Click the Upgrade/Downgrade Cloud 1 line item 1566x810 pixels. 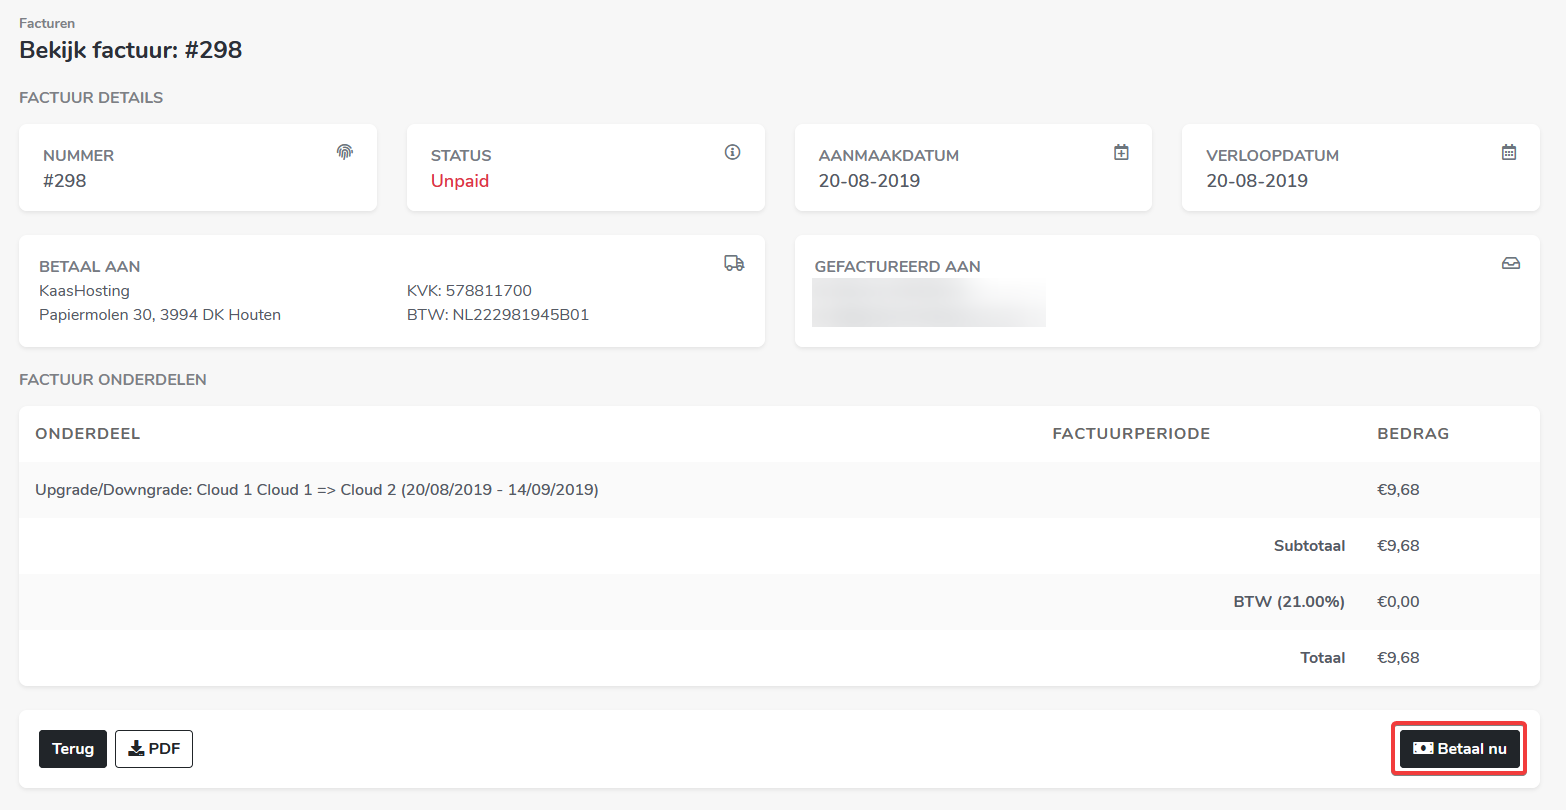pos(317,490)
